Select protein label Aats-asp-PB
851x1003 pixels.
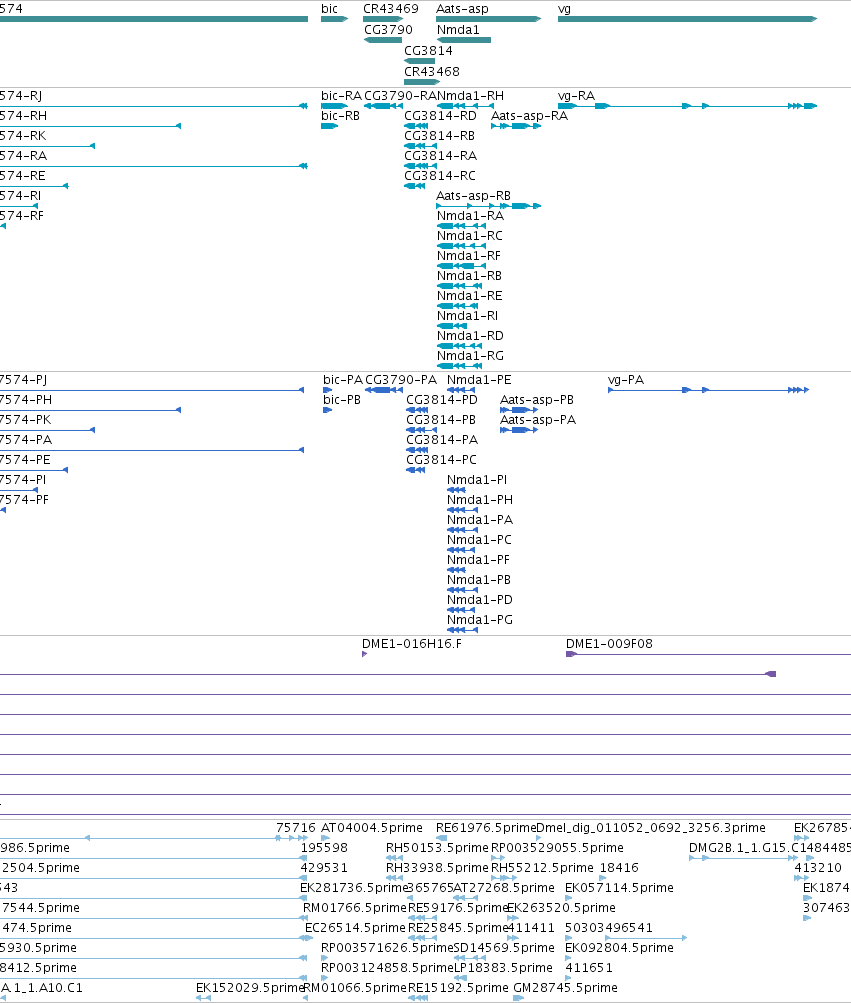[537, 400]
